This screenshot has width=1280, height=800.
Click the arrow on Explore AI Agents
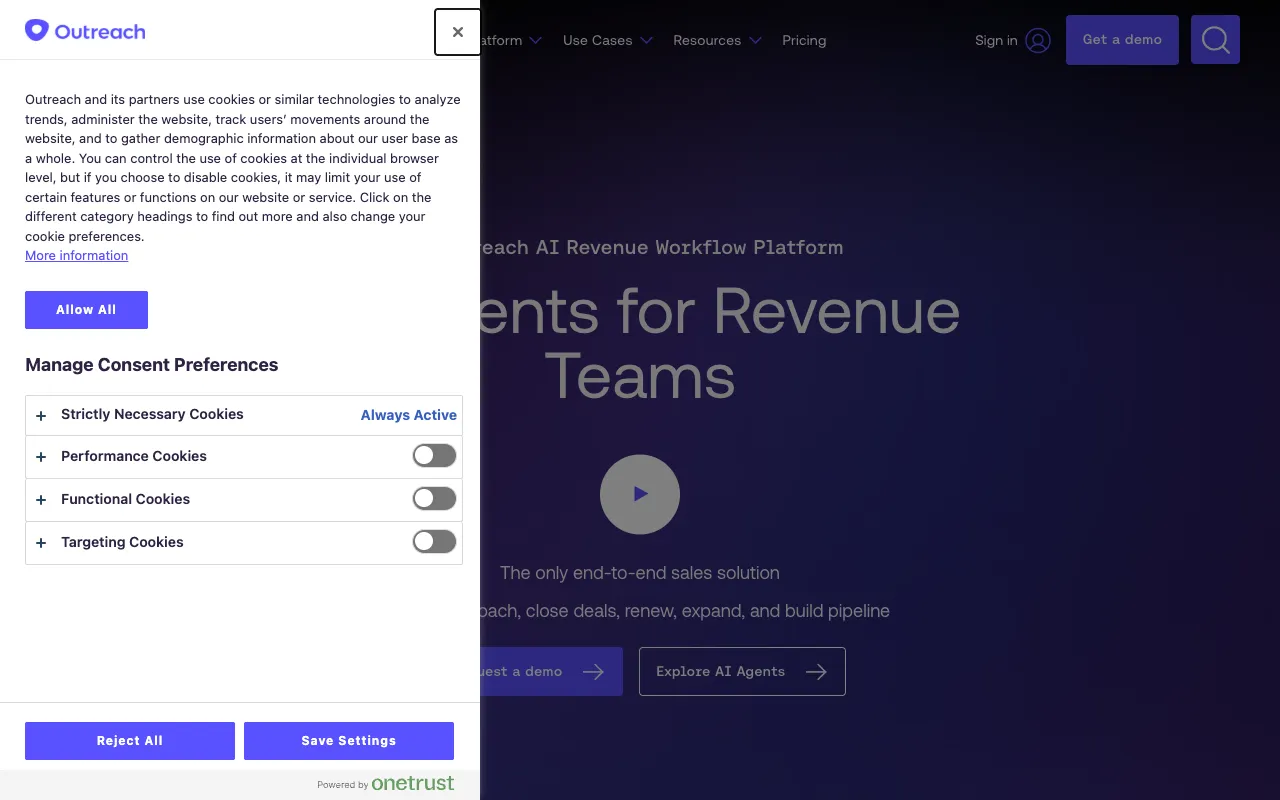pyautogui.click(x=816, y=672)
